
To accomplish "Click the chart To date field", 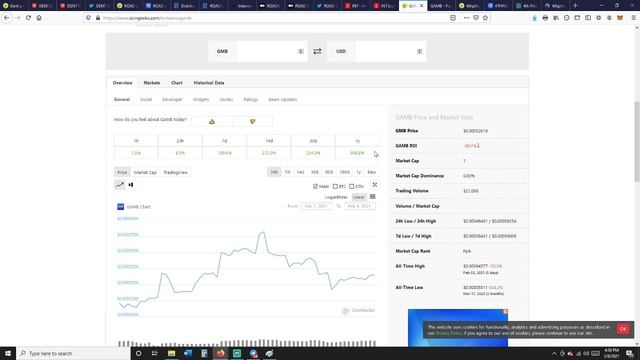I will coord(359,206).
